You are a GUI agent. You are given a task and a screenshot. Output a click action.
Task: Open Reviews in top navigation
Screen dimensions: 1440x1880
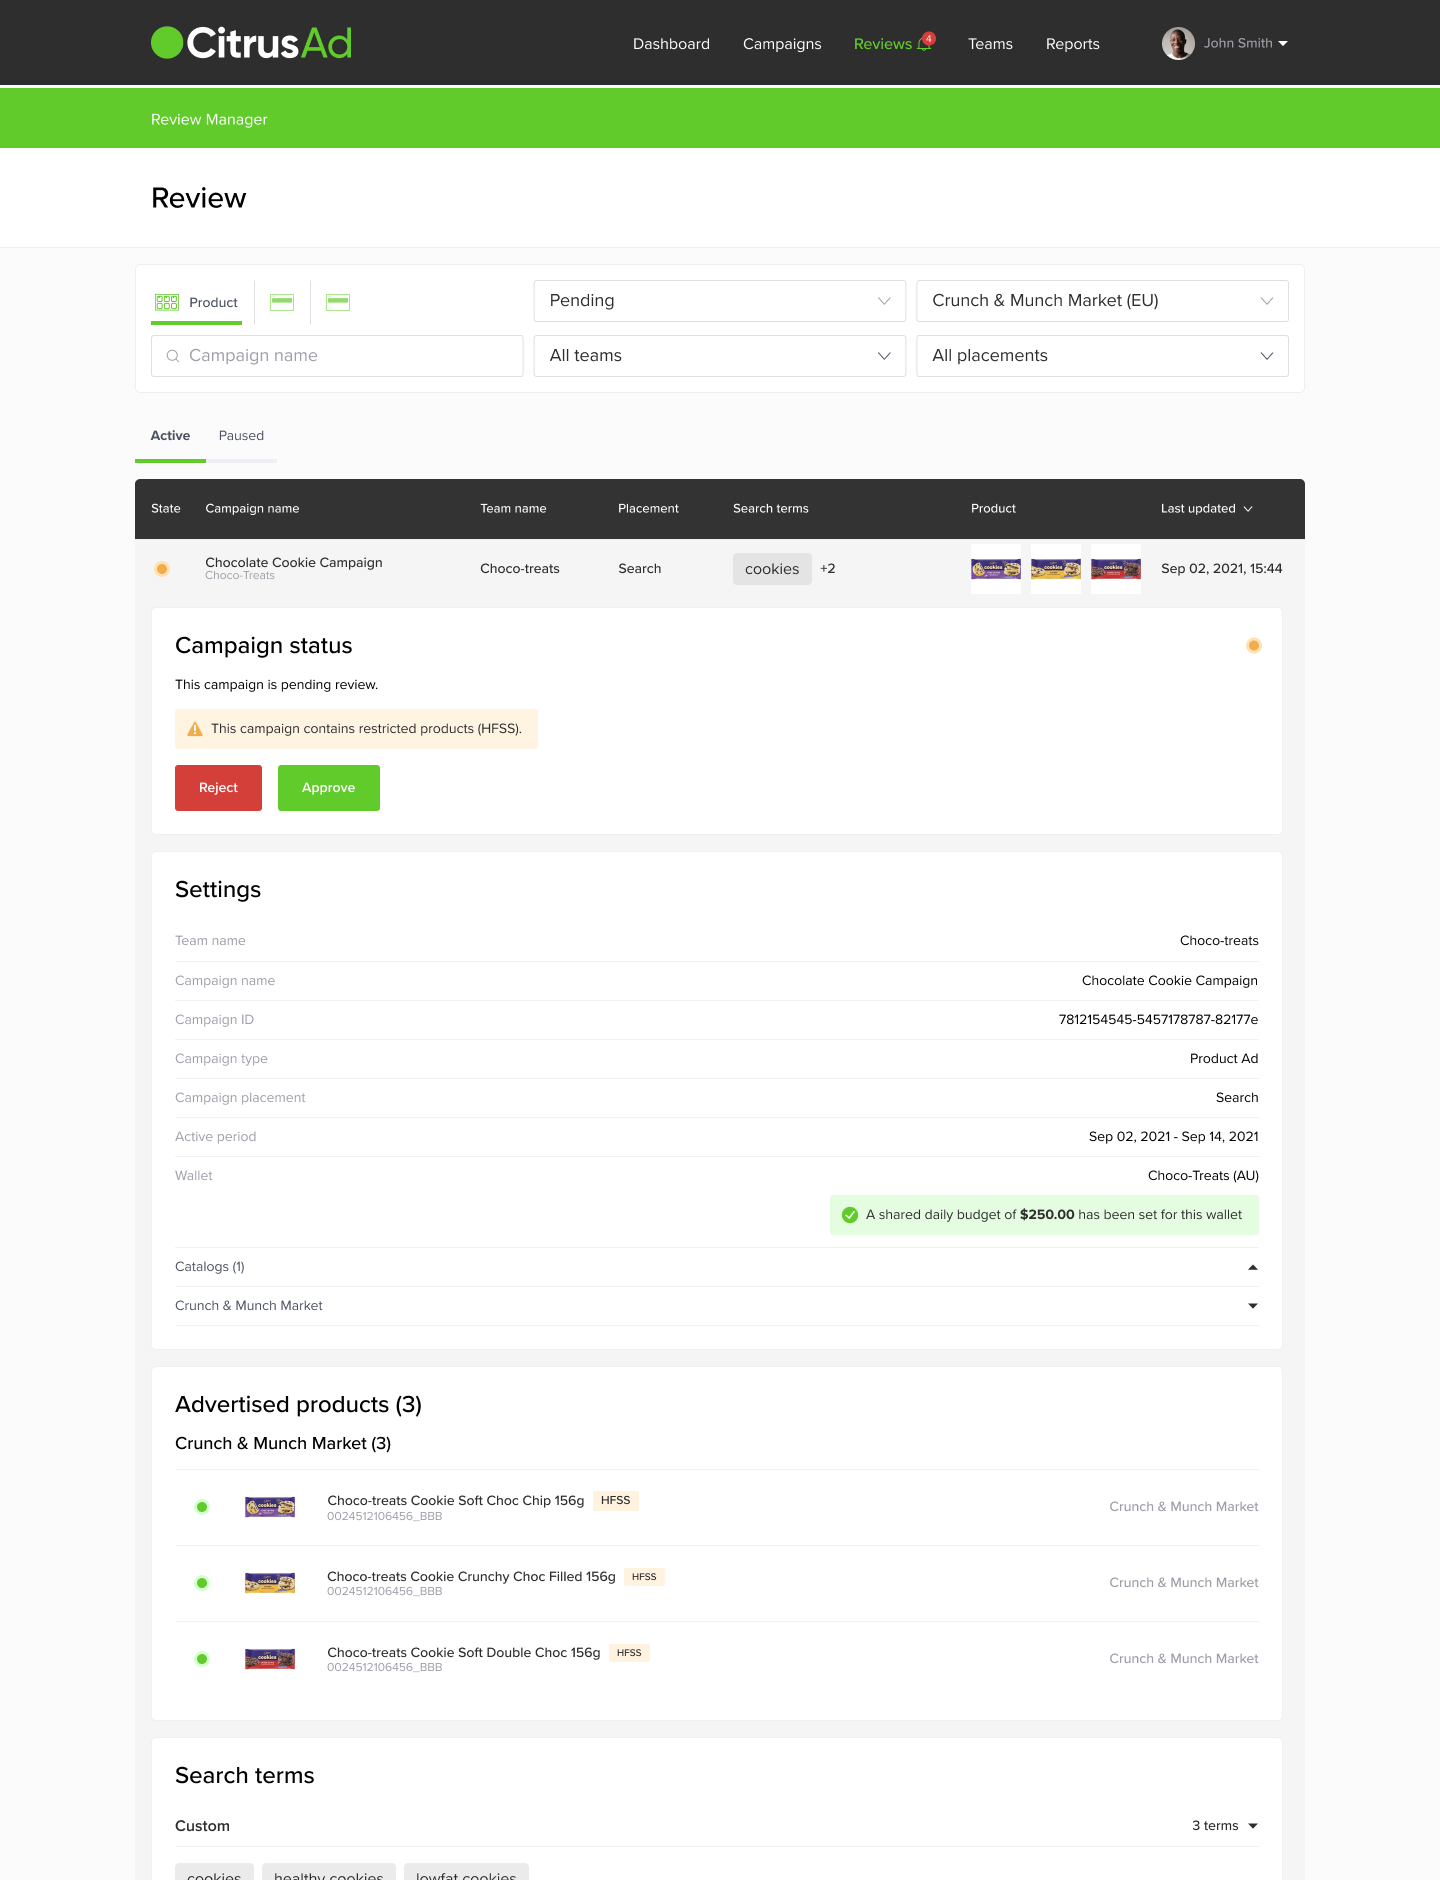883,44
